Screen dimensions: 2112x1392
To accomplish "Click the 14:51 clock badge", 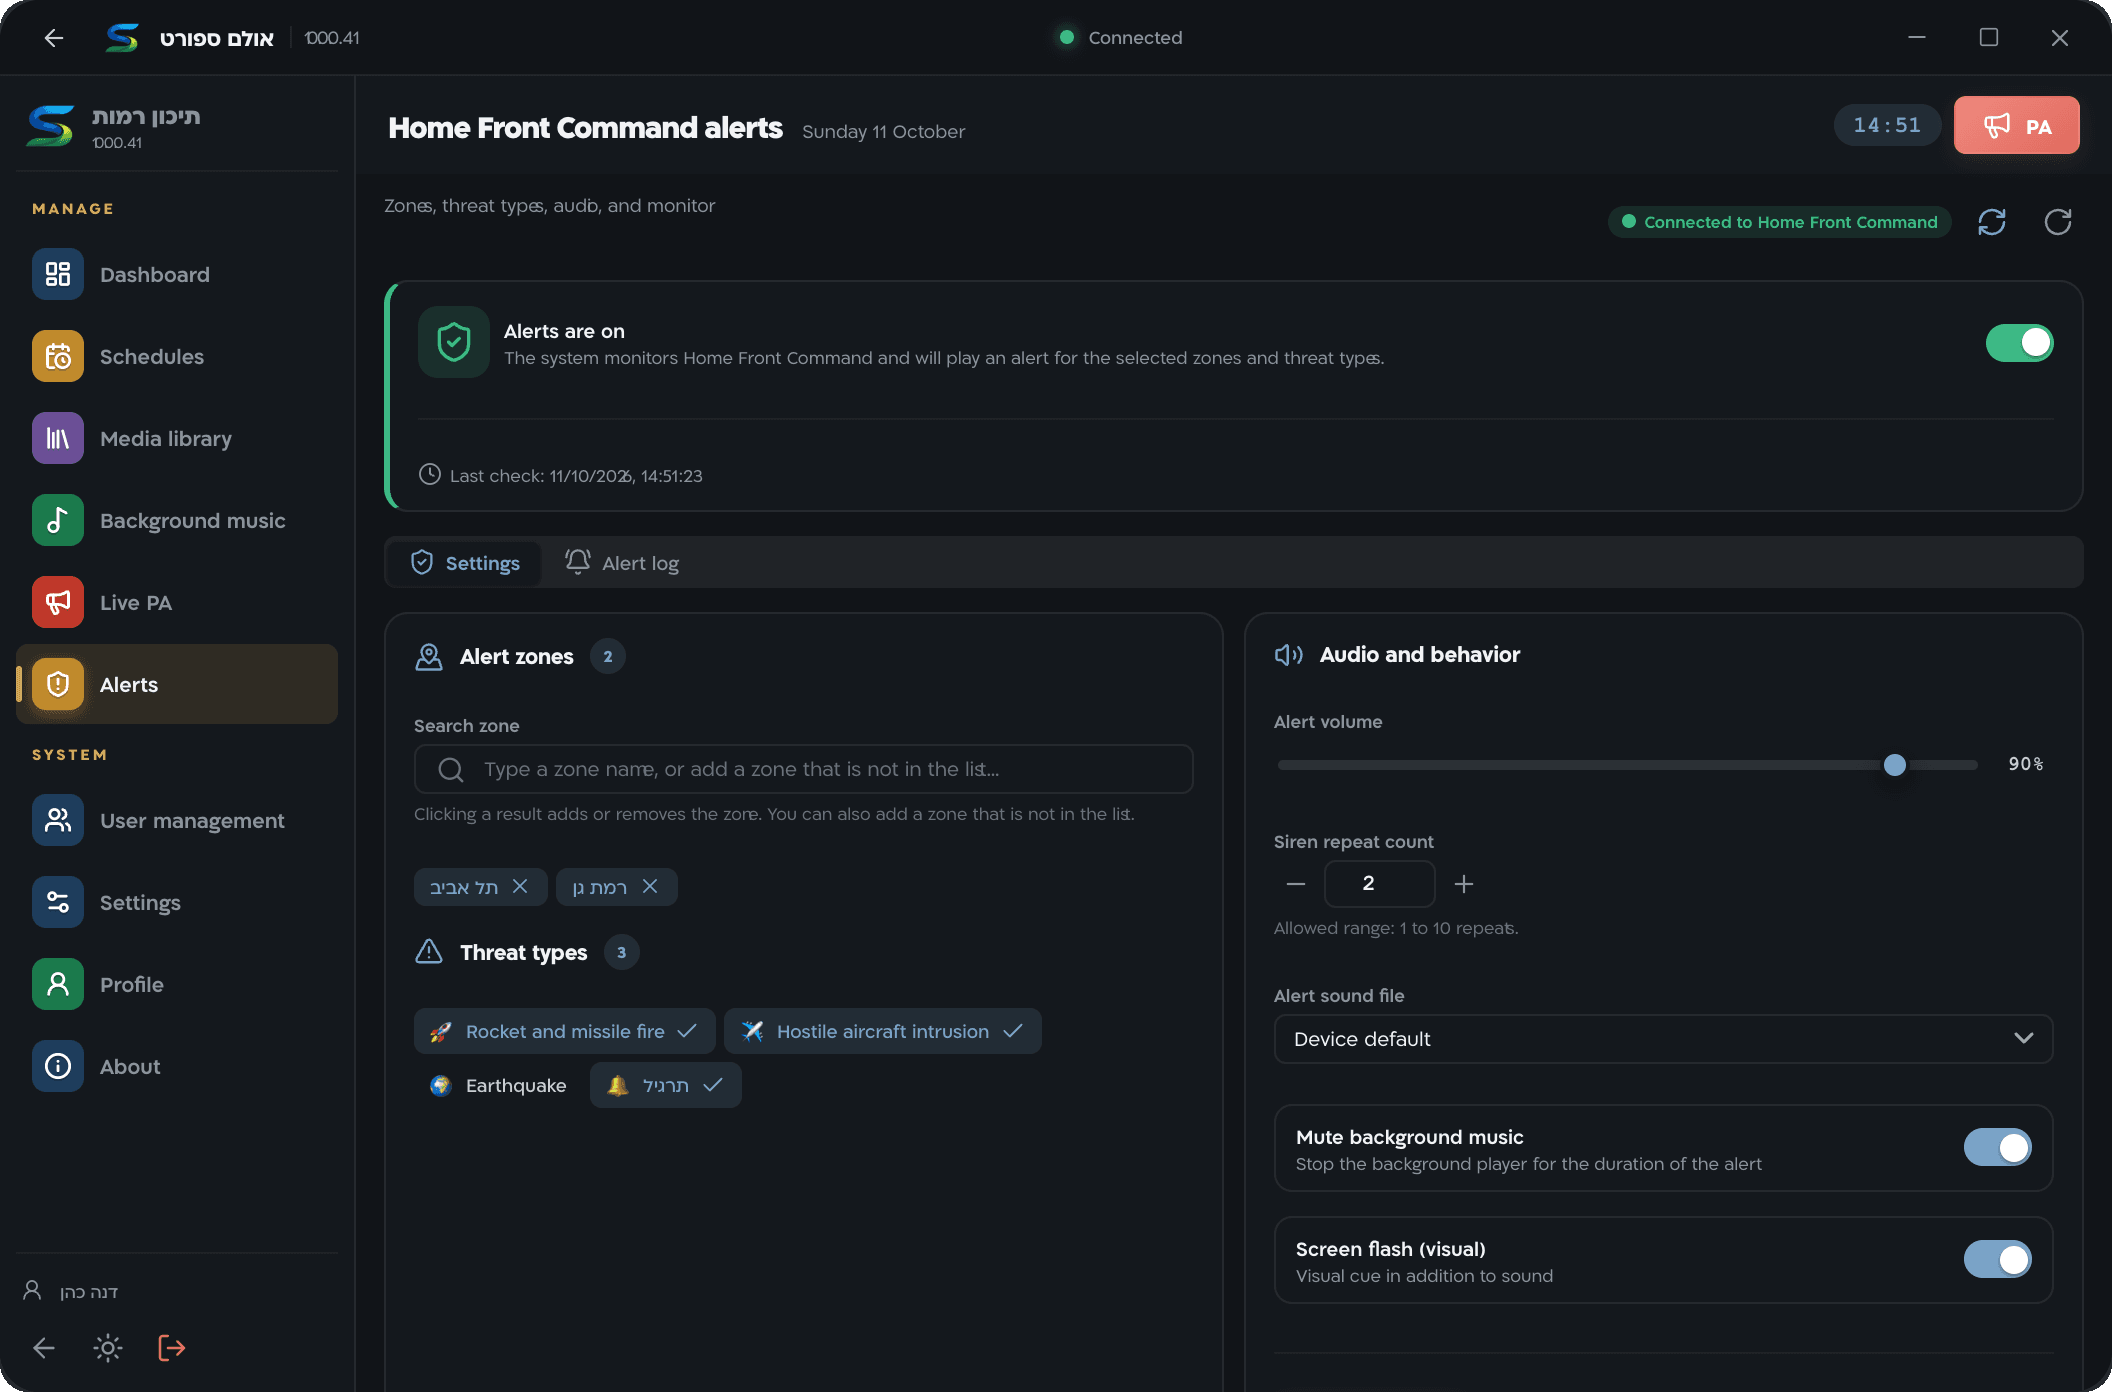I will (x=1887, y=125).
